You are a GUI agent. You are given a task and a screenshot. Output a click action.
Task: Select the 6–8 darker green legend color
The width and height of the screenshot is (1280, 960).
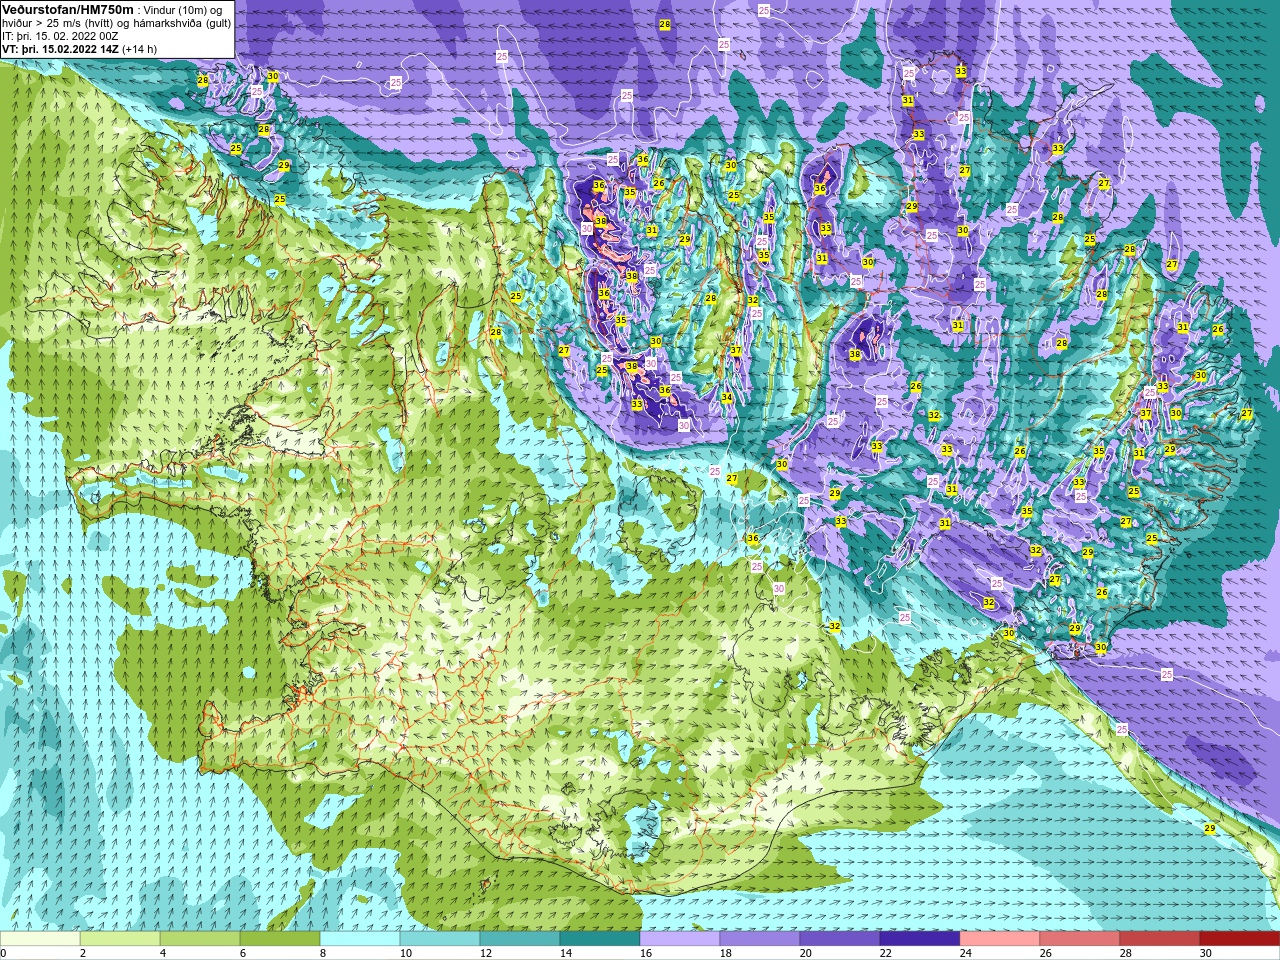pos(280,939)
